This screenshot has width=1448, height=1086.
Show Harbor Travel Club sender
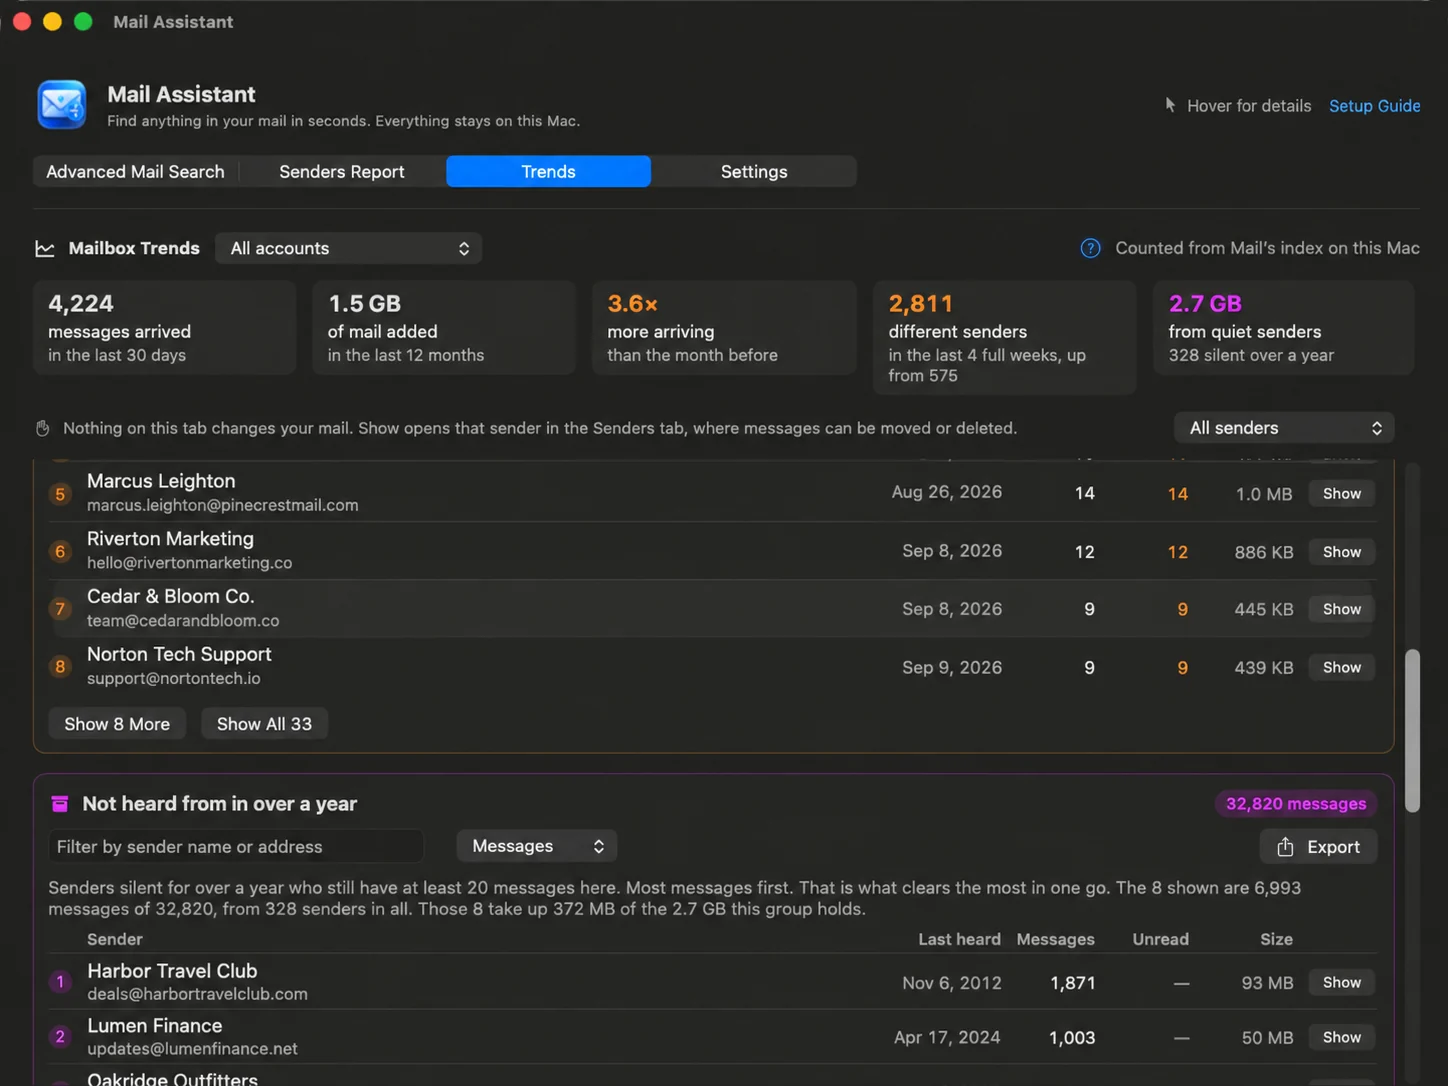pos(1342,983)
